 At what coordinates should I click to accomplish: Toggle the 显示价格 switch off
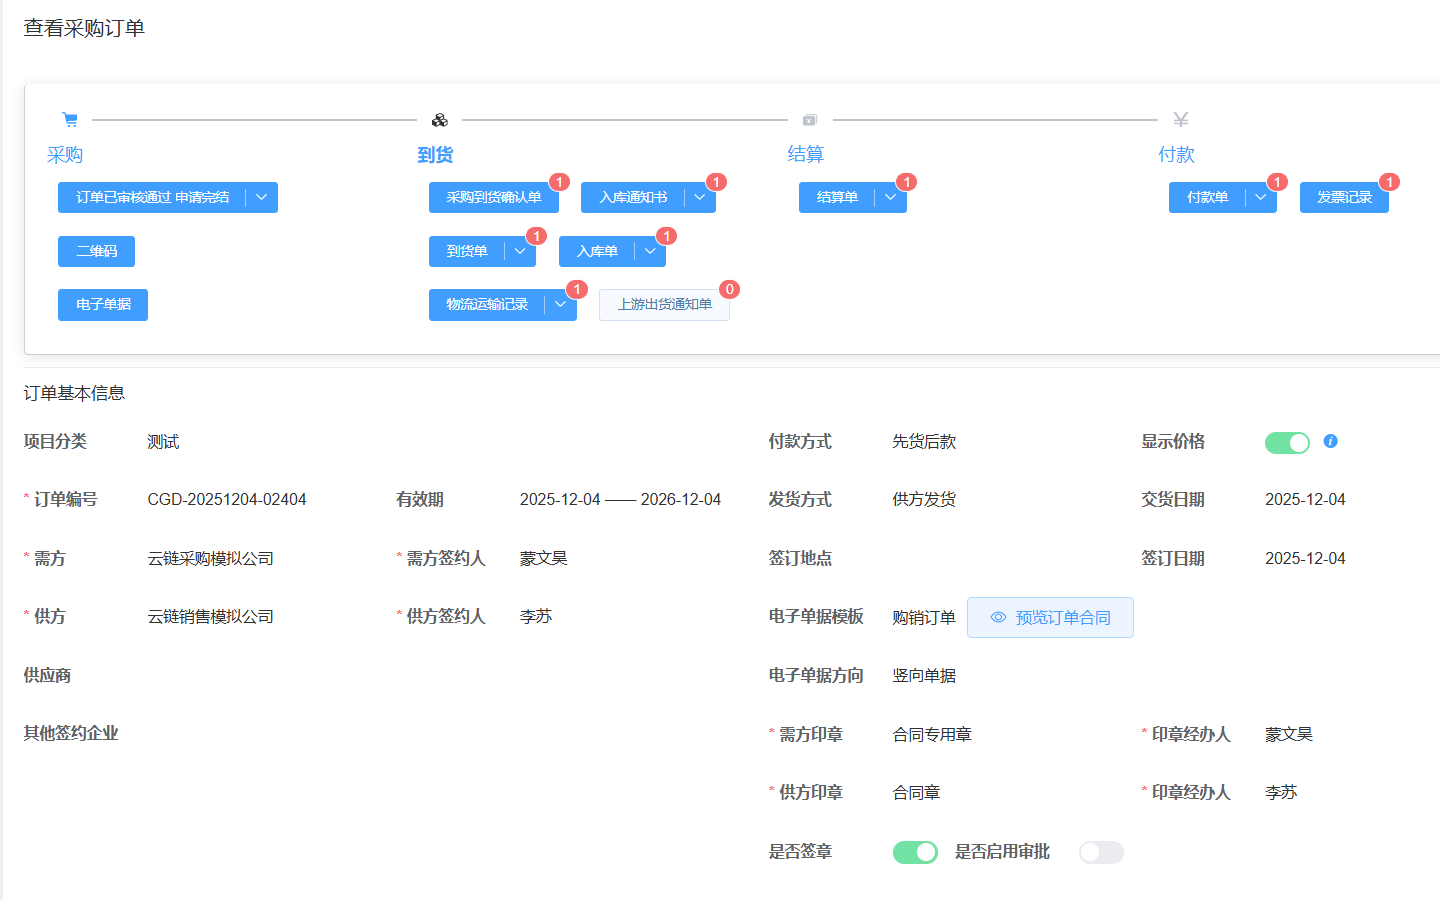click(1287, 443)
